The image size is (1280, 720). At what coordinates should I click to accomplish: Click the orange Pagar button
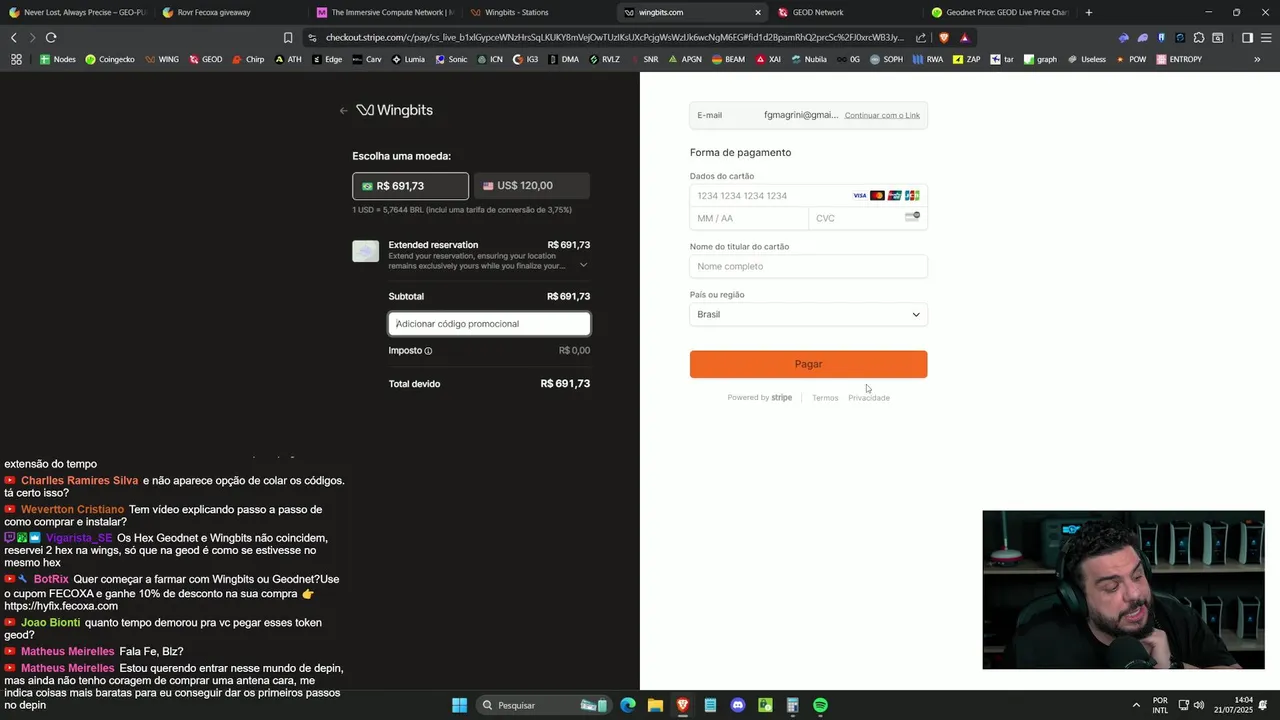point(808,364)
